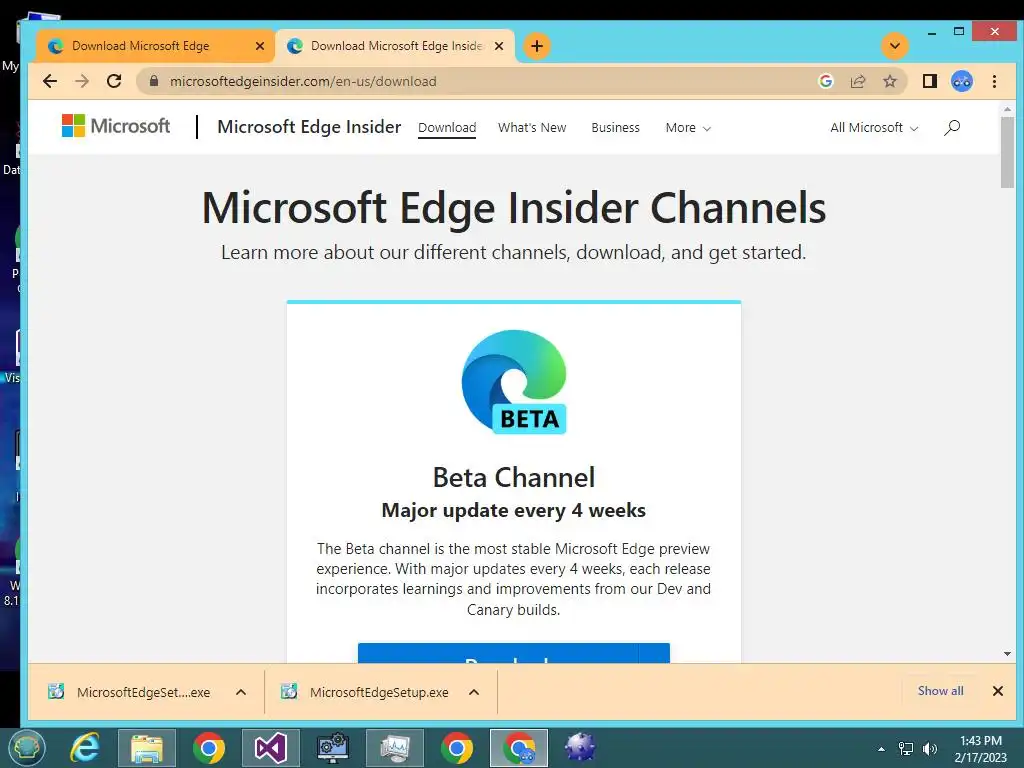Go back to previous page
Viewport: 1024px width, 768px height.
click(50, 81)
